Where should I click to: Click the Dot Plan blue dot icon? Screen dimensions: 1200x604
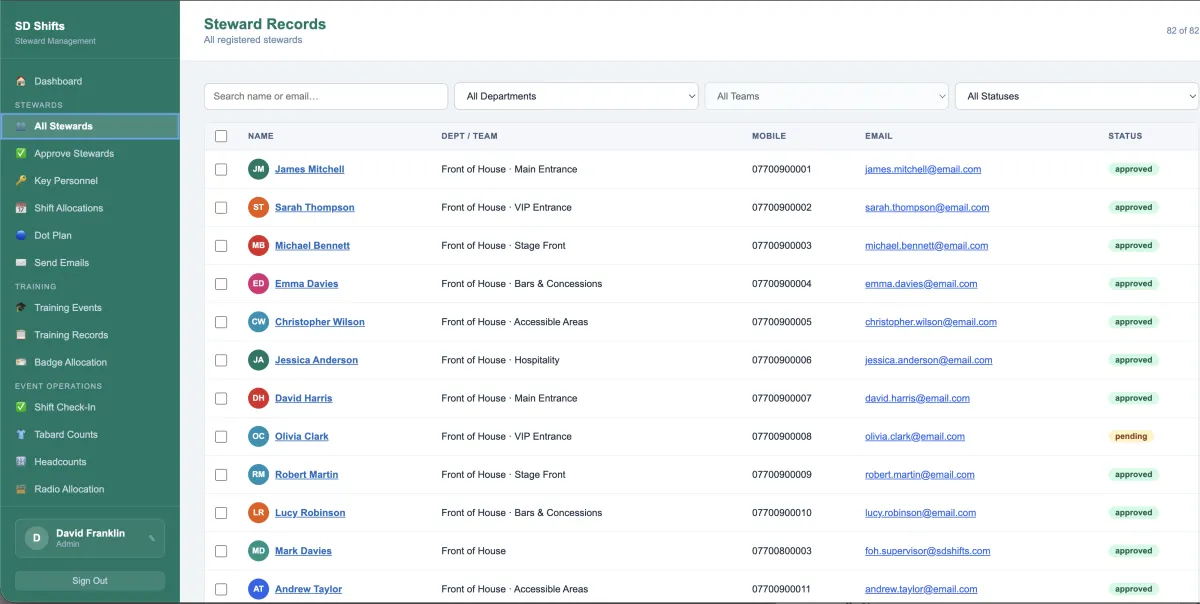click(21, 236)
